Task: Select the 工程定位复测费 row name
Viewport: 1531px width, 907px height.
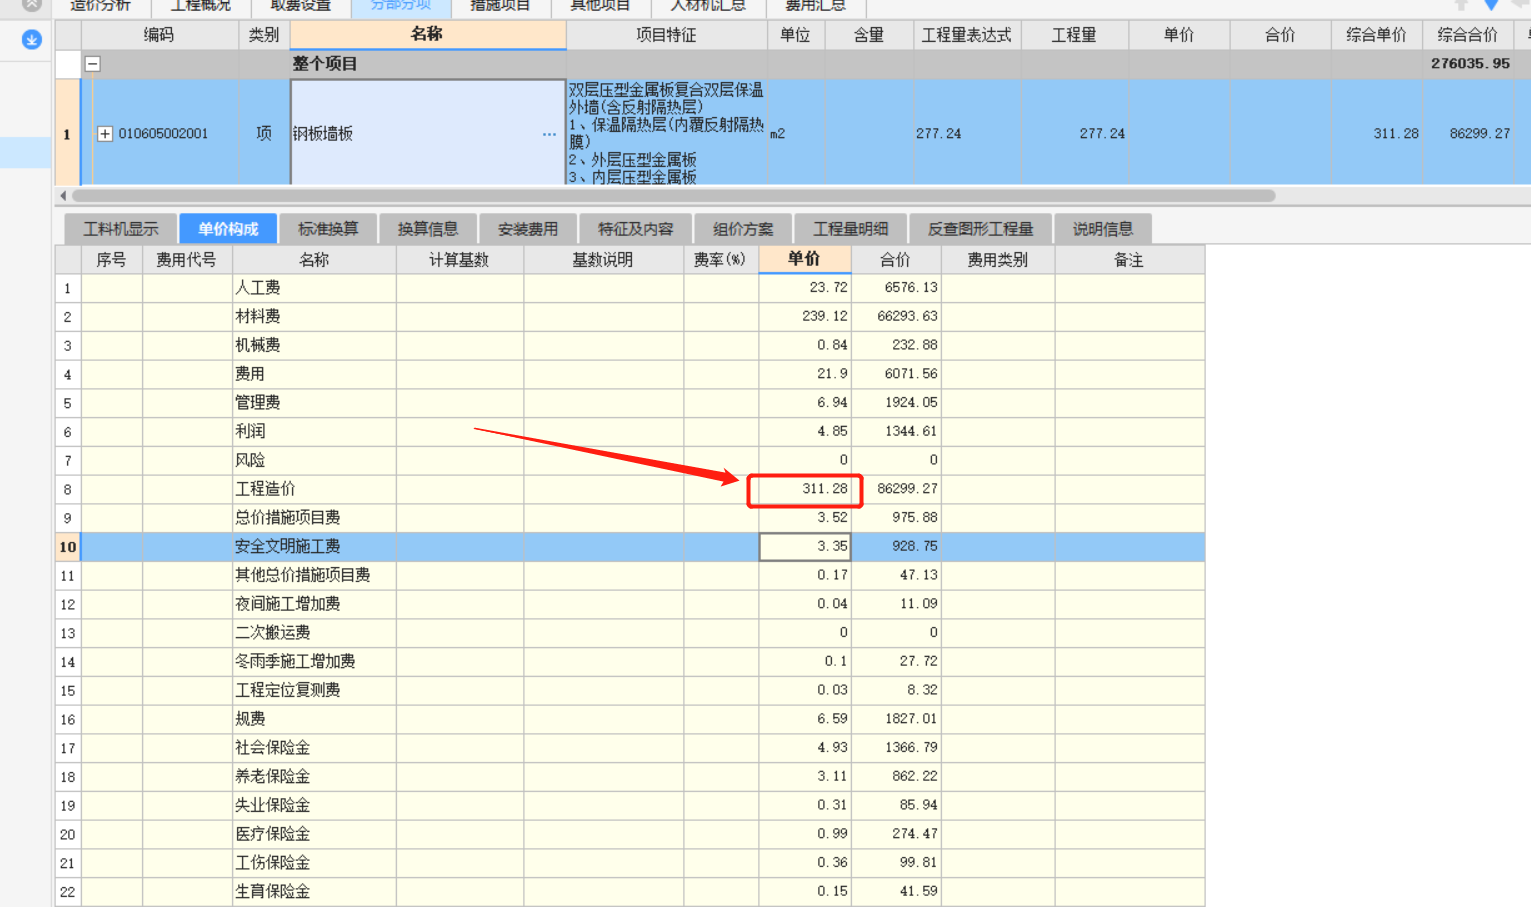Action: (x=288, y=691)
